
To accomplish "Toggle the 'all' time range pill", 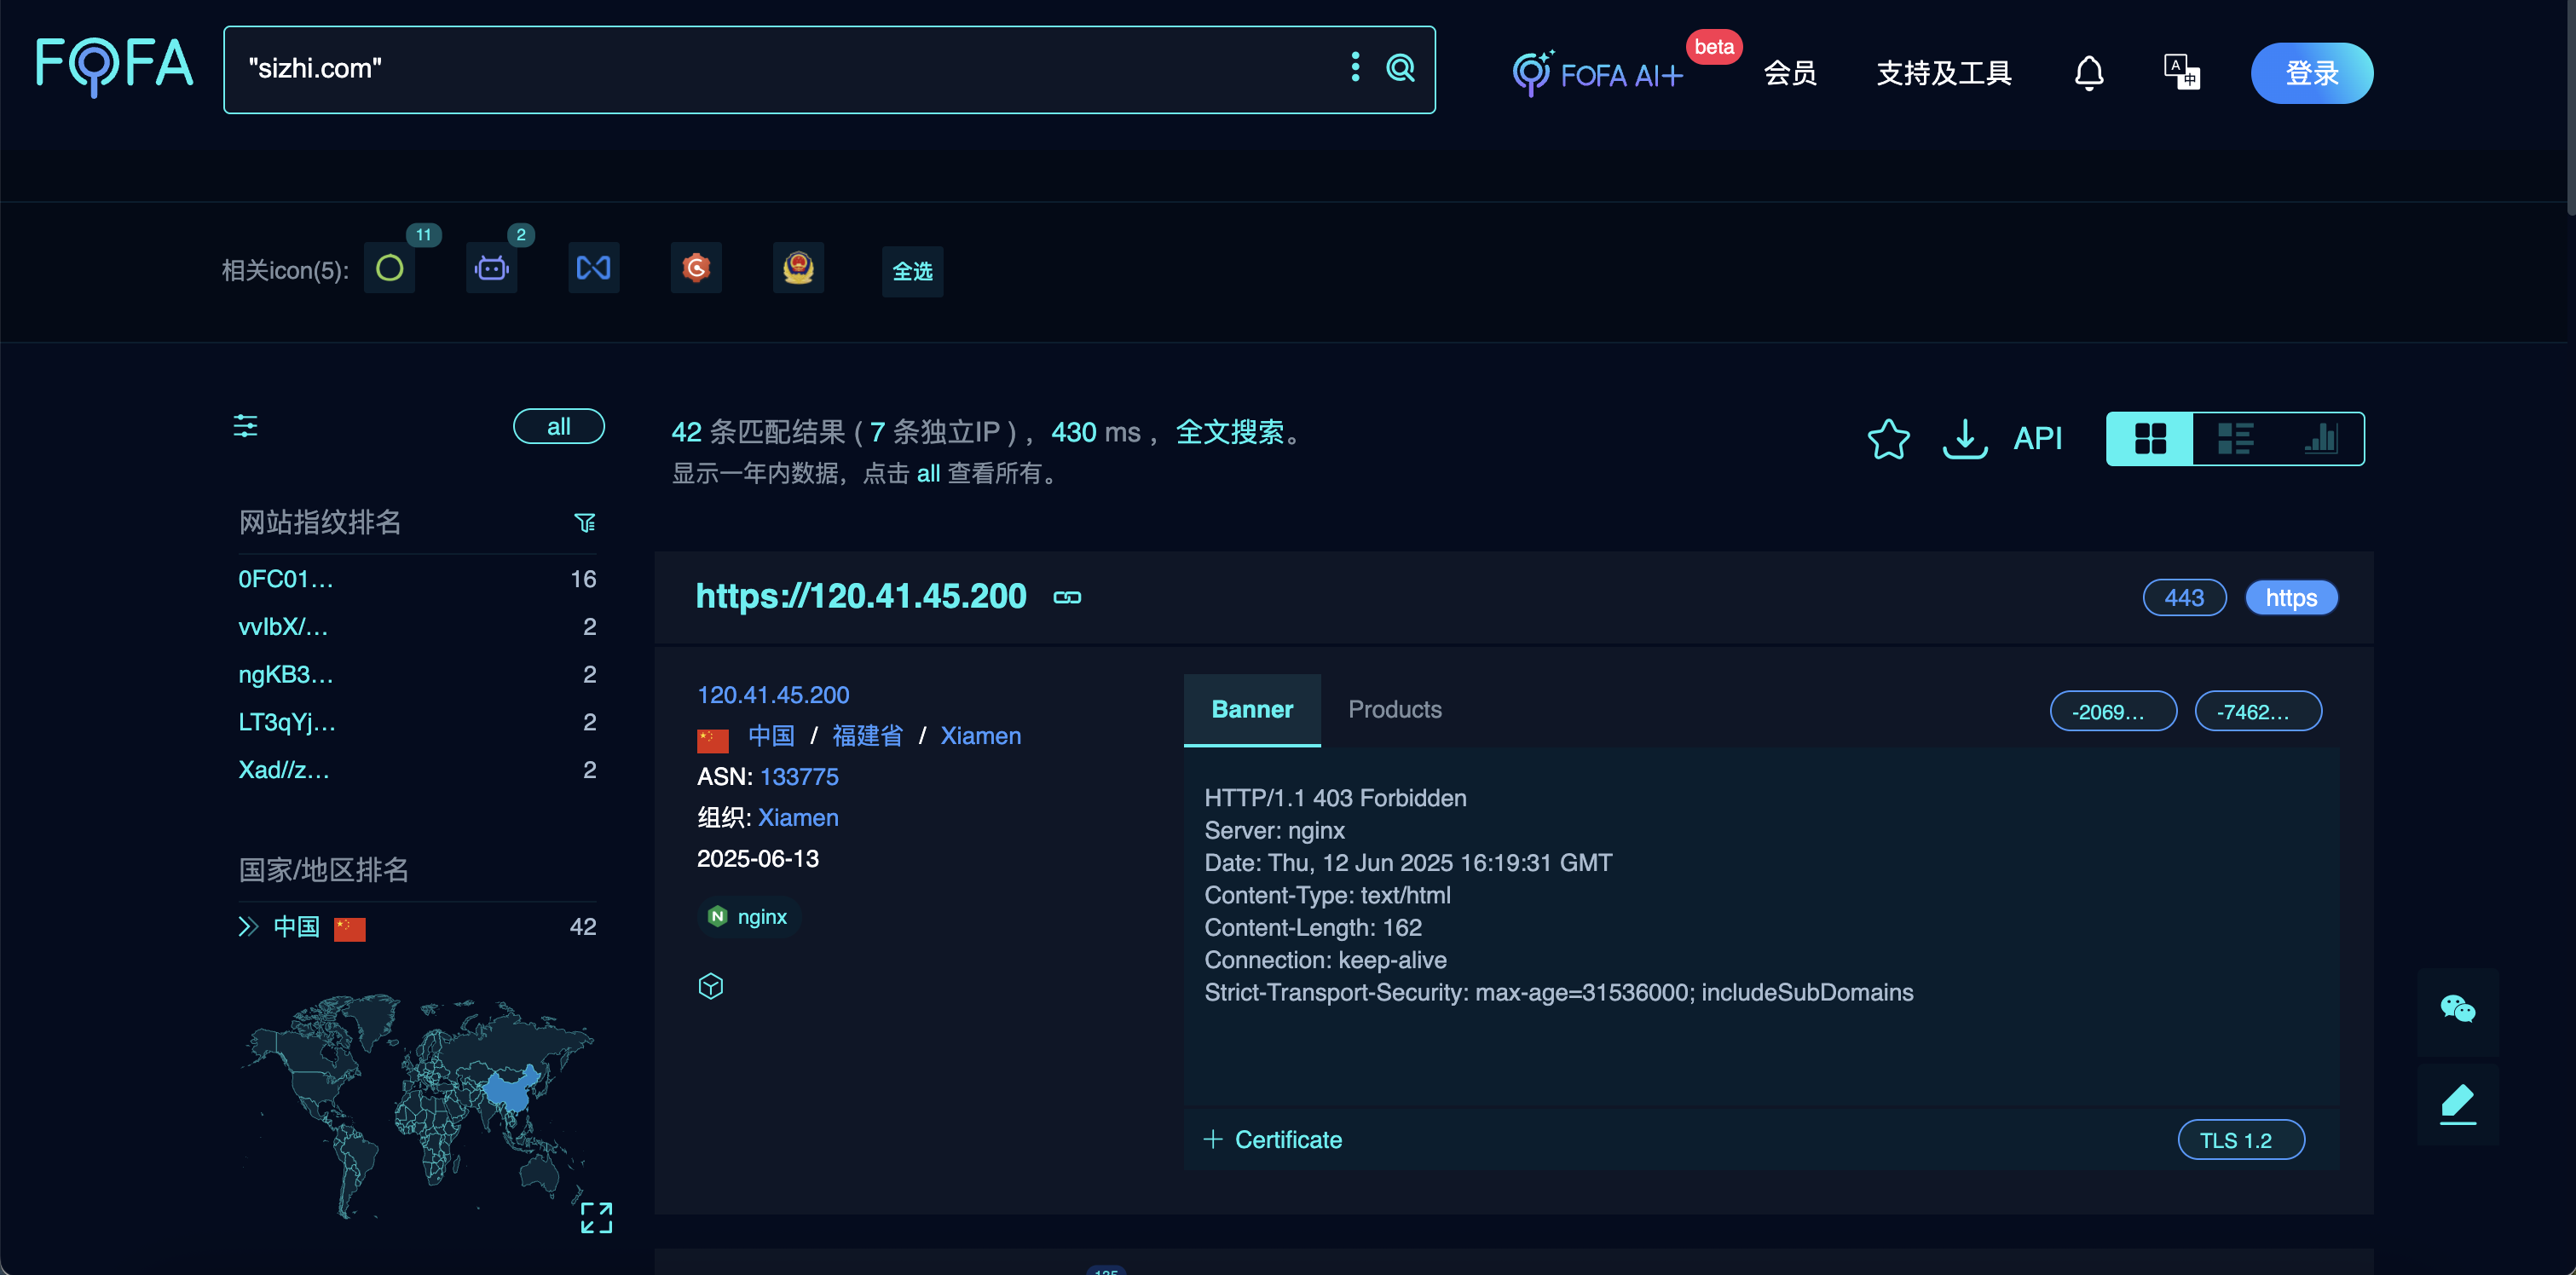I will [x=558, y=425].
